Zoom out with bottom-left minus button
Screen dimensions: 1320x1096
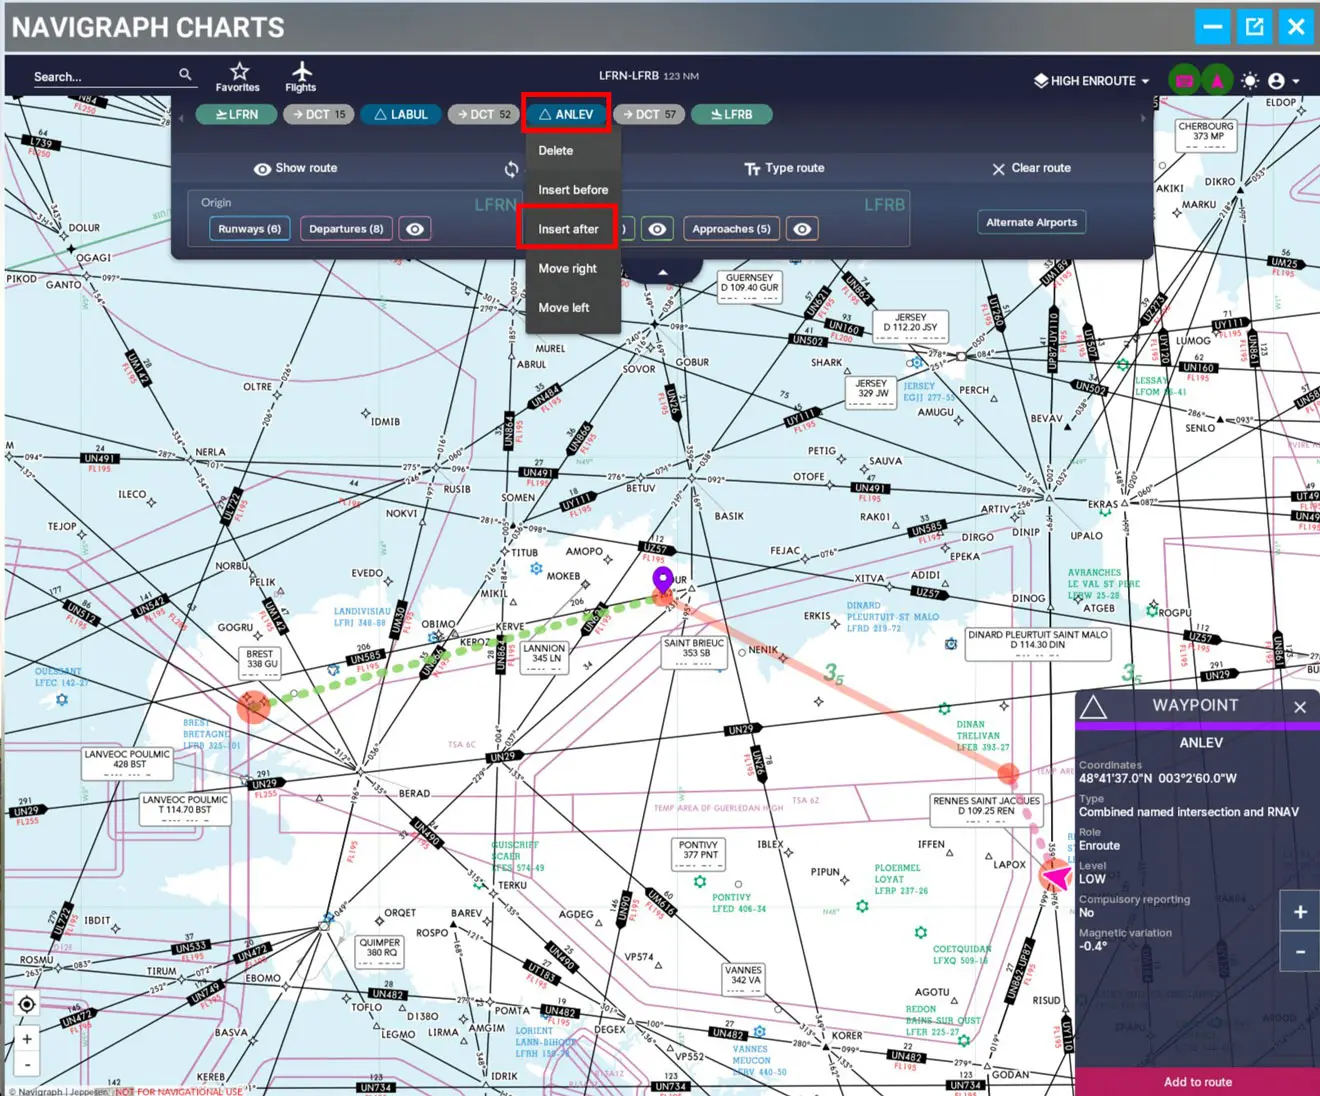click(27, 1064)
